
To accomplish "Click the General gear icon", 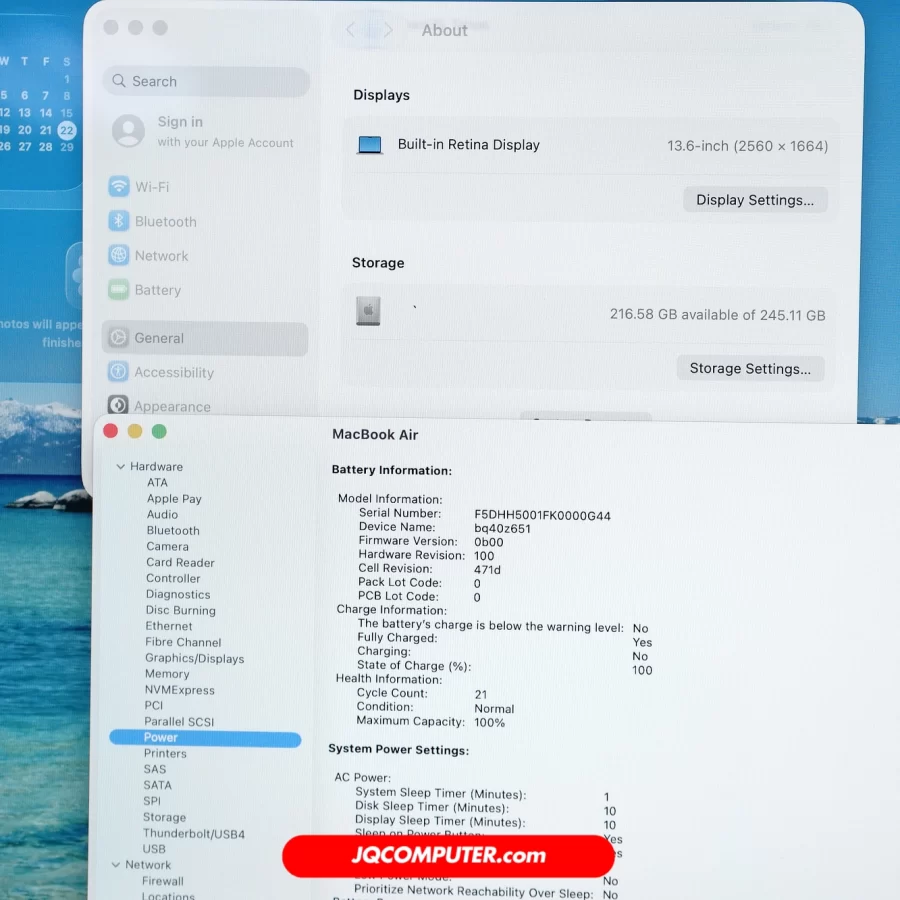I will click(118, 338).
